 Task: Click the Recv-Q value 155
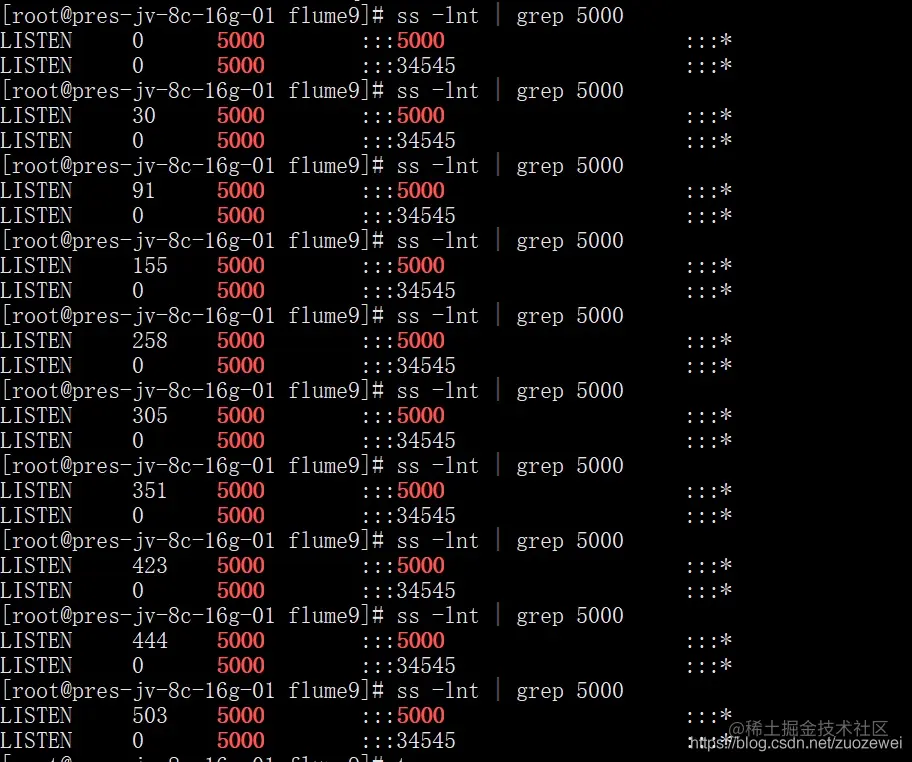pyautogui.click(x=150, y=265)
